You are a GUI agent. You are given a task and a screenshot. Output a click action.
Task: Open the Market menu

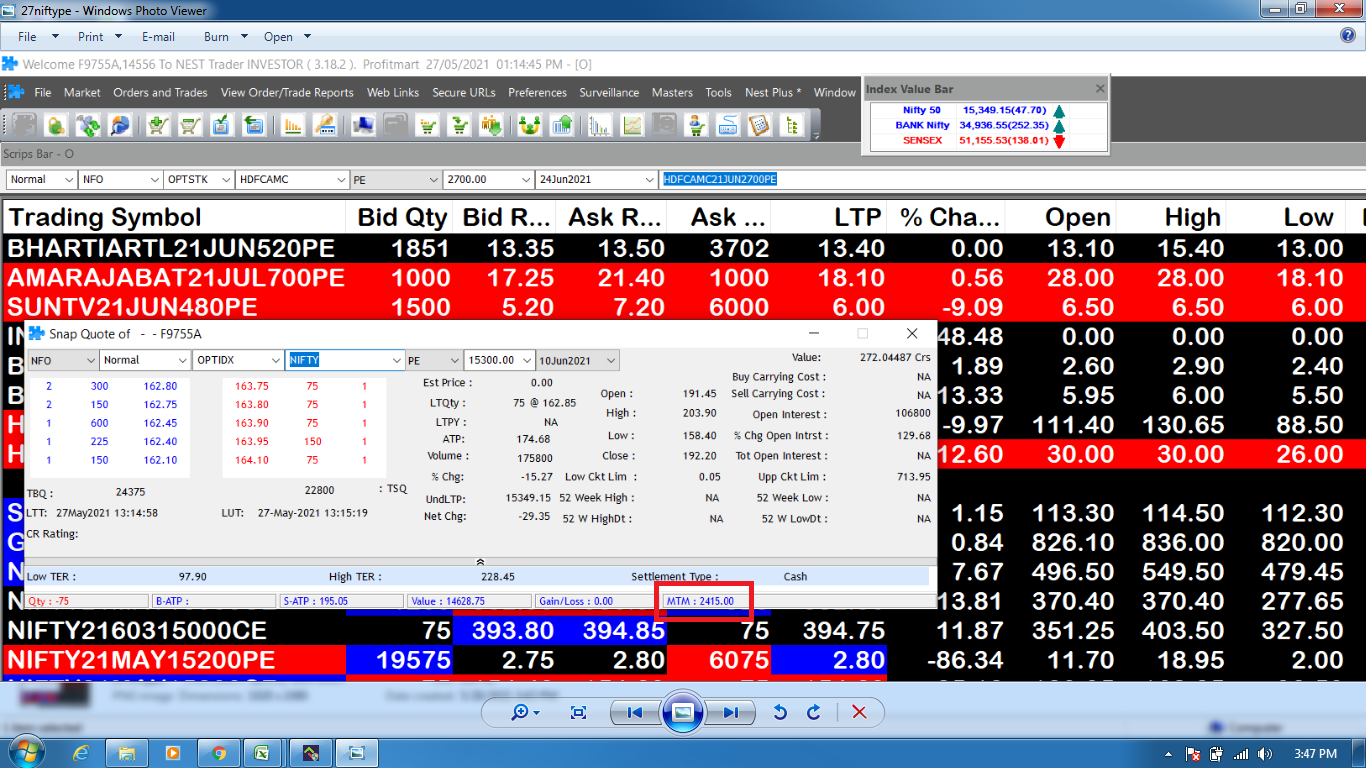(x=82, y=92)
